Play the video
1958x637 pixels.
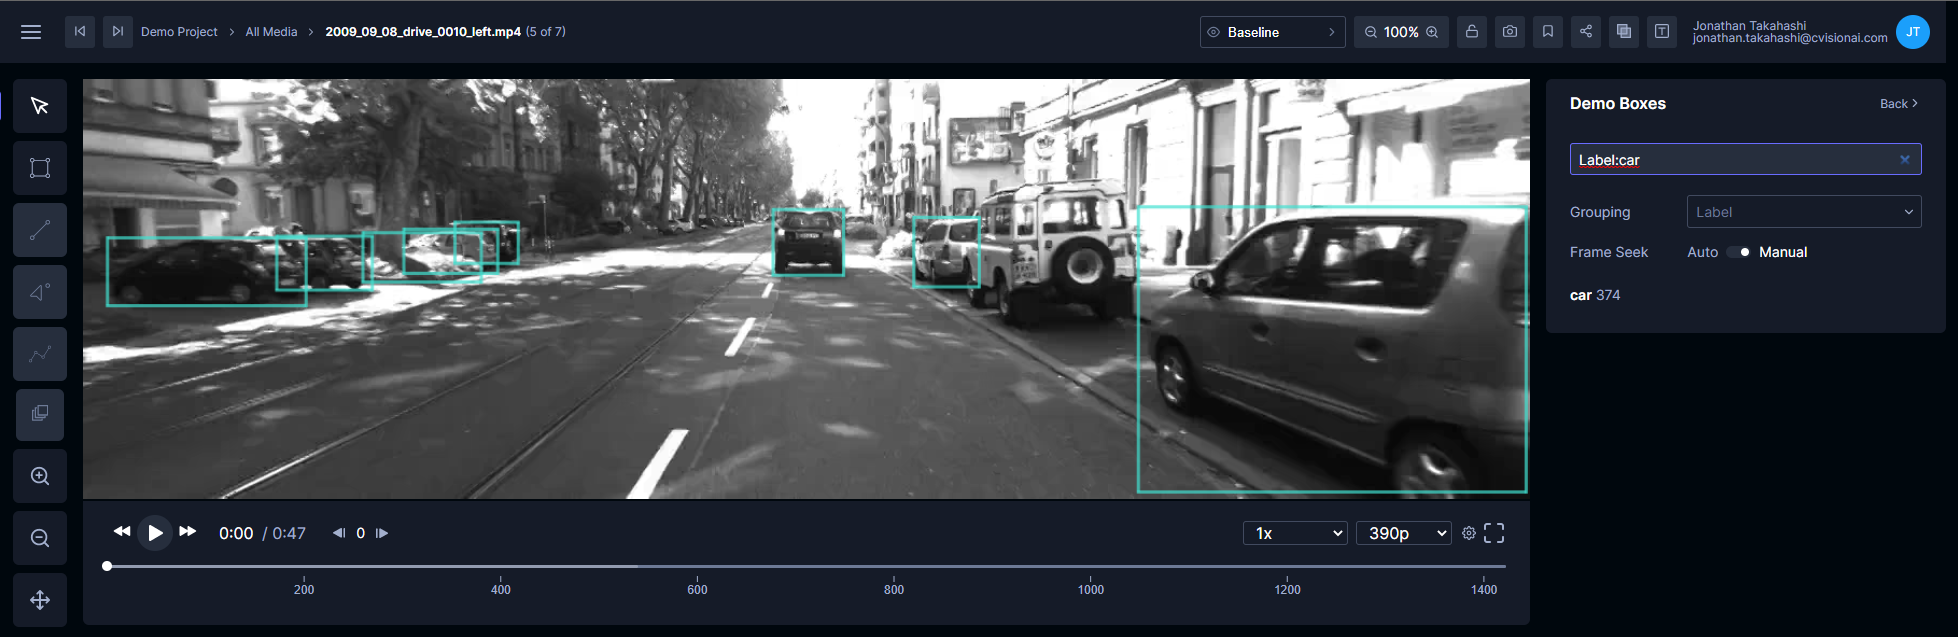coord(155,533)
